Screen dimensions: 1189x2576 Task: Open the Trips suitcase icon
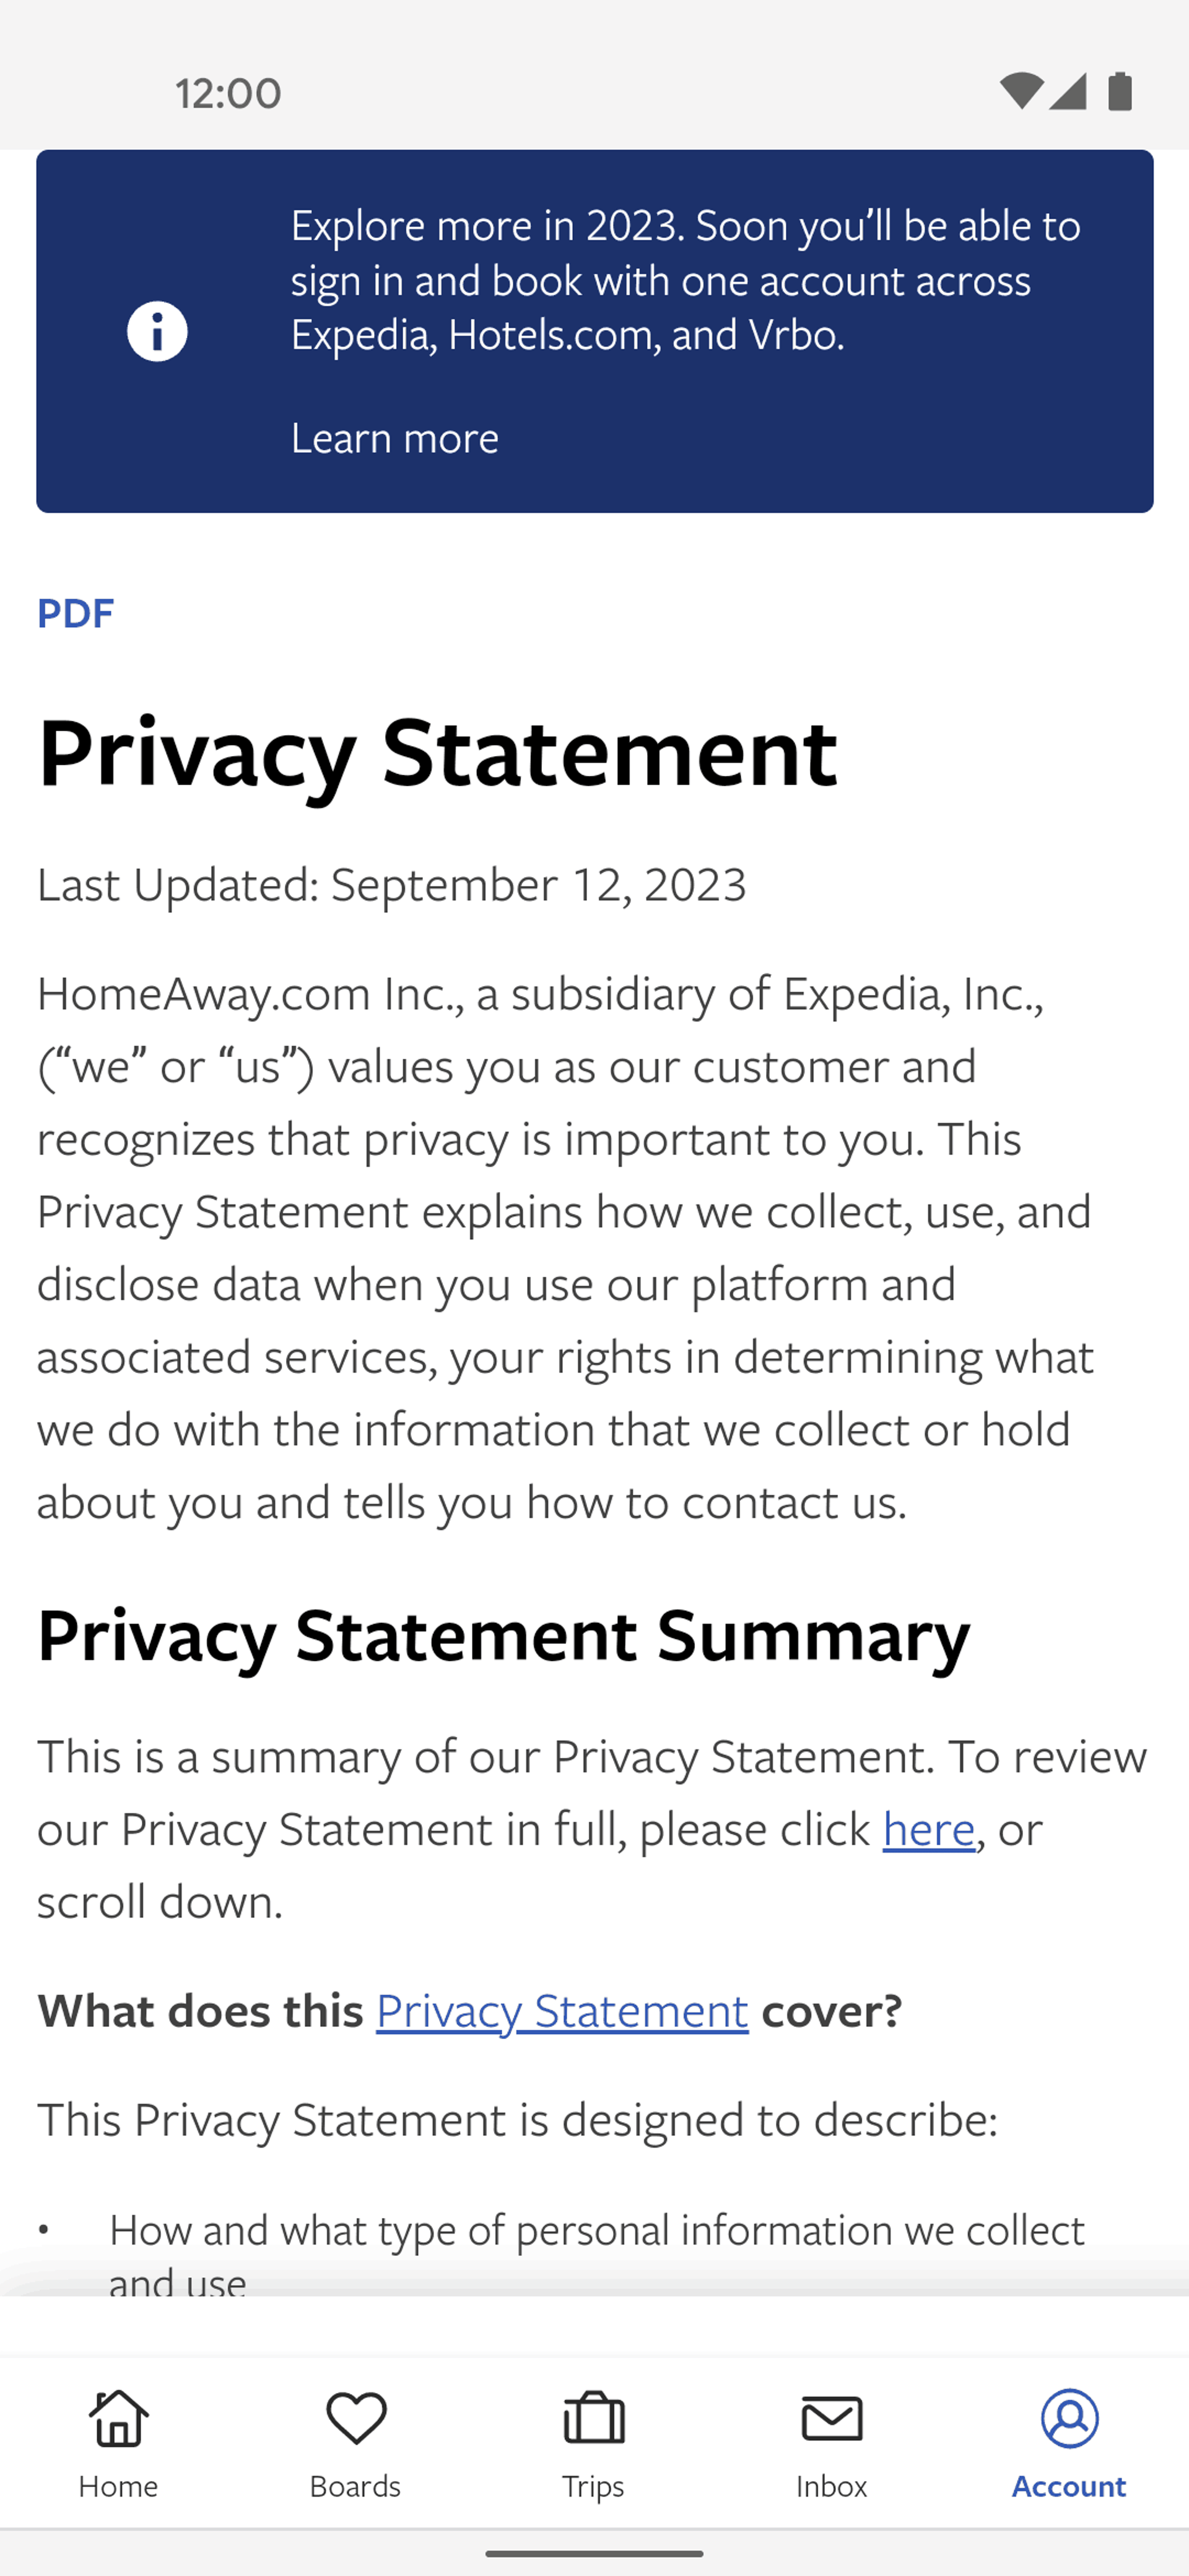(x=594, y=2419)
